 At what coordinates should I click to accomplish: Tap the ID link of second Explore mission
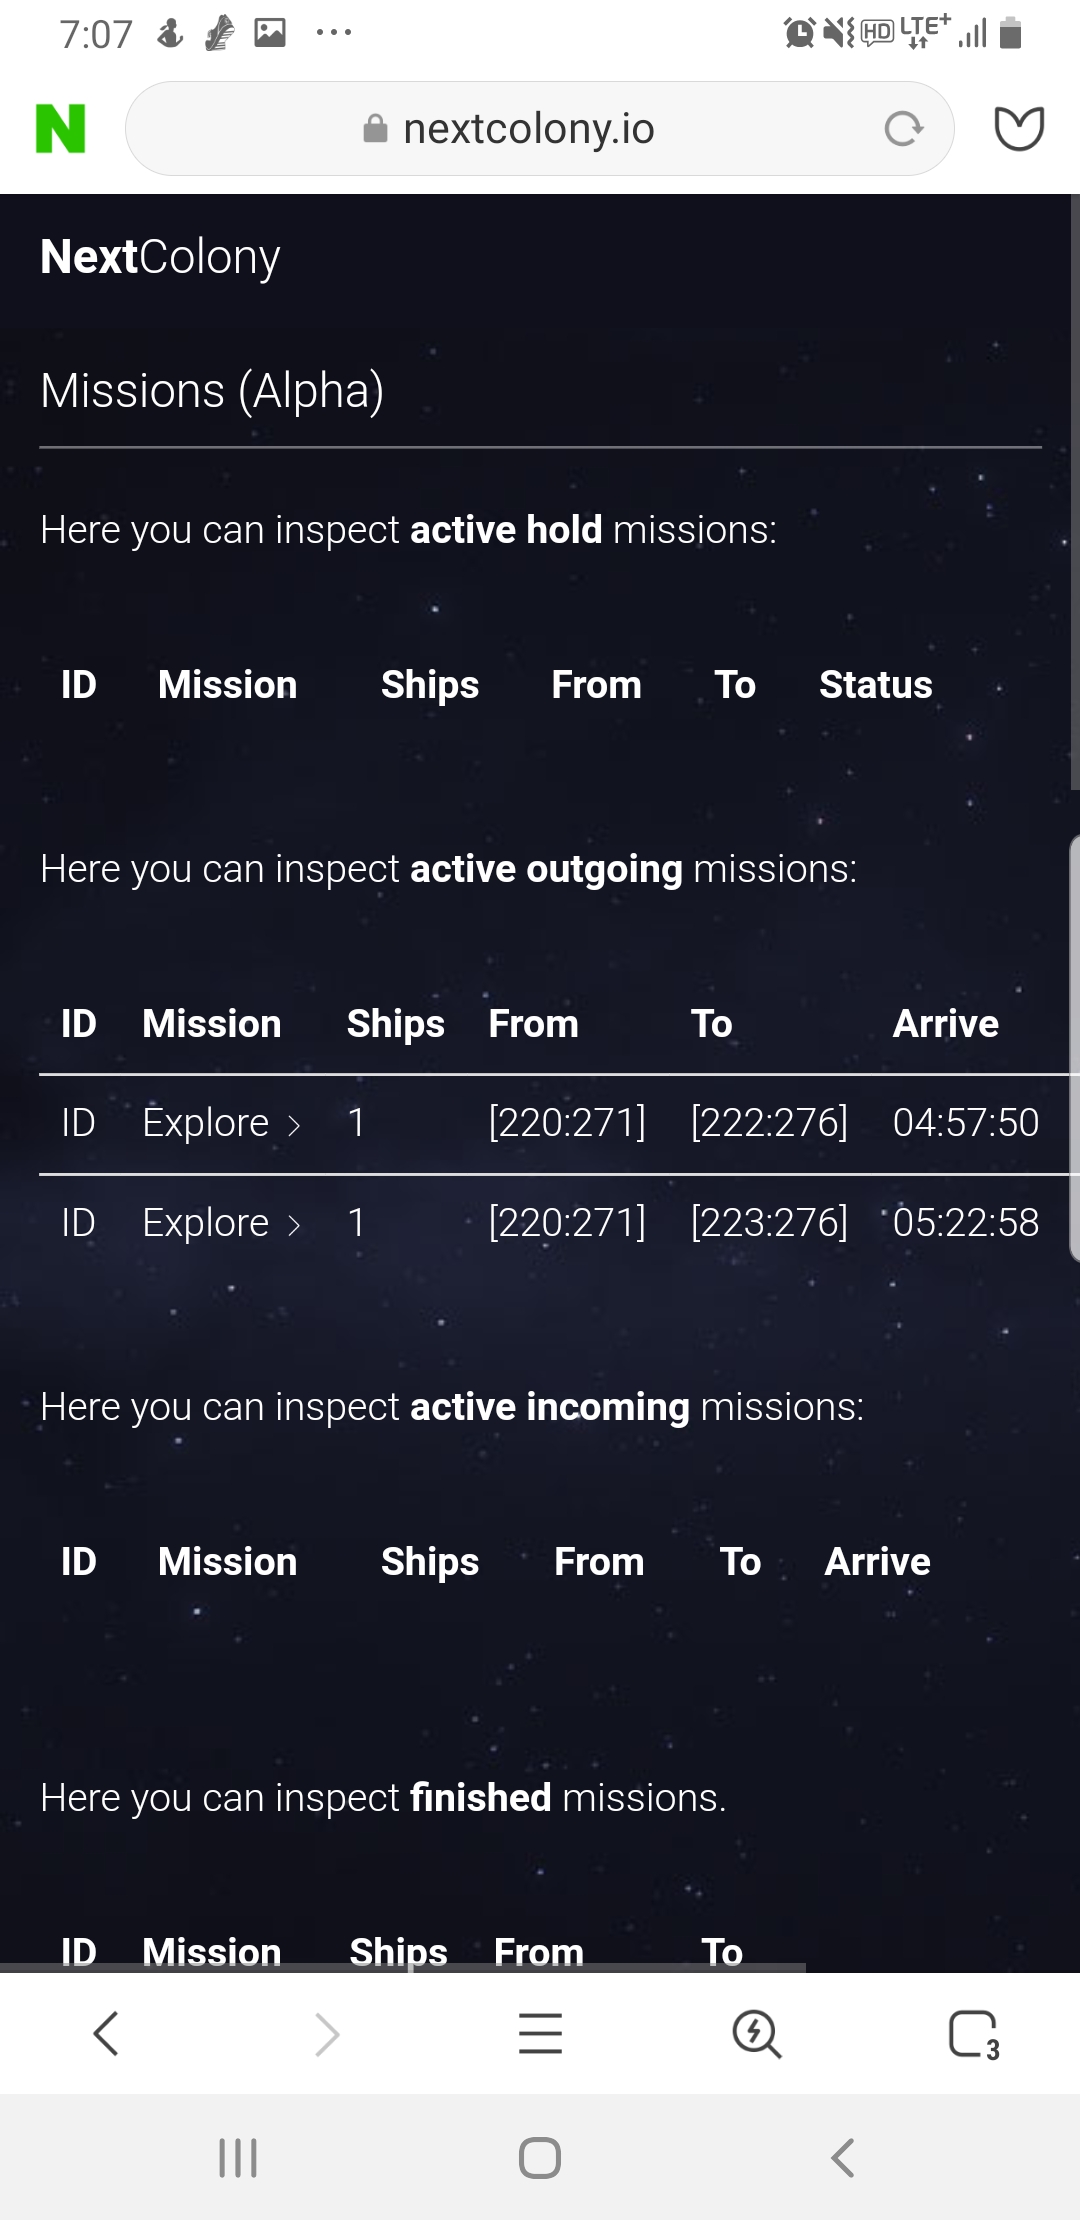(78, 1223)
